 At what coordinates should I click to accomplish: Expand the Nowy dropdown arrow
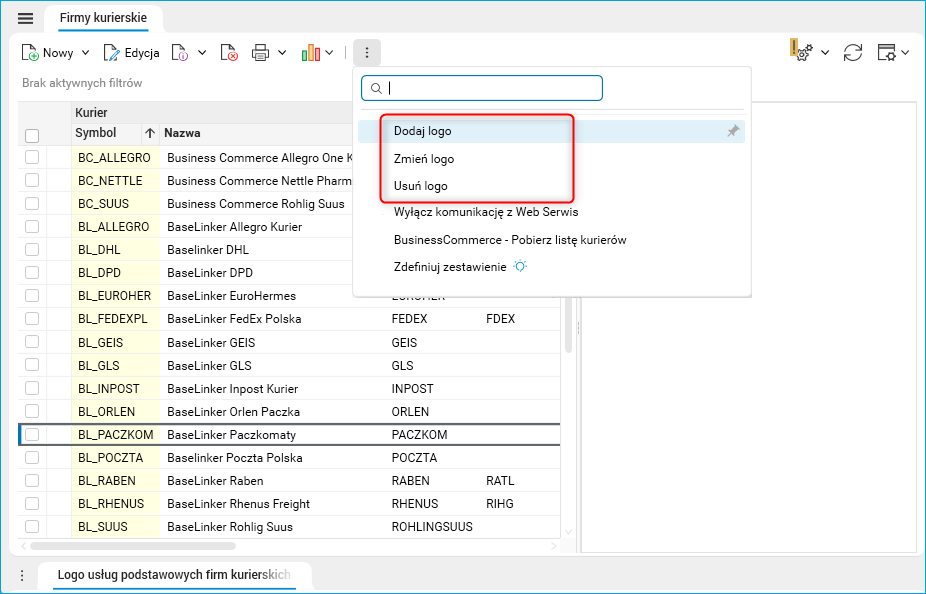coord(86,53)
